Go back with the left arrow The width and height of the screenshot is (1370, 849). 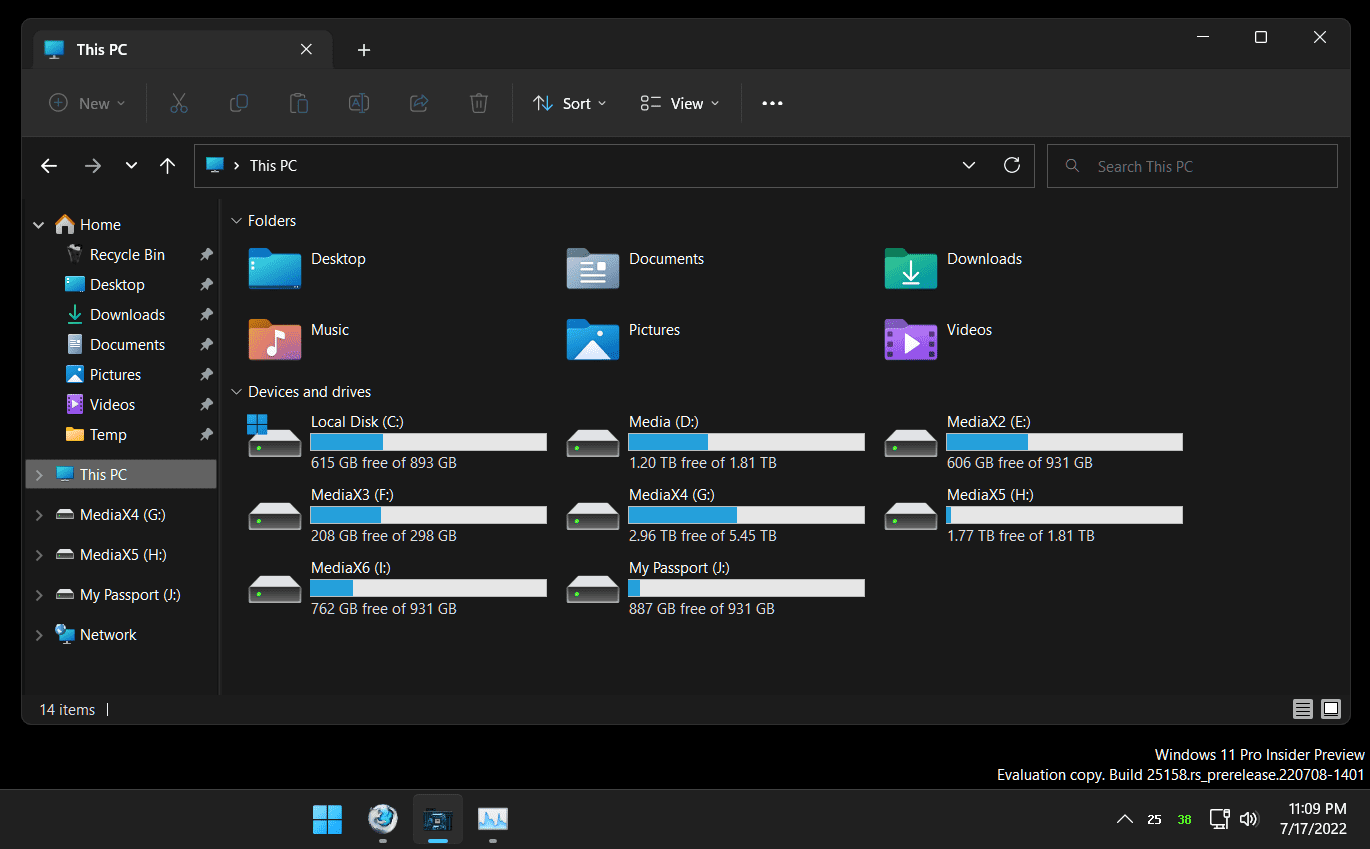[49, 166]
